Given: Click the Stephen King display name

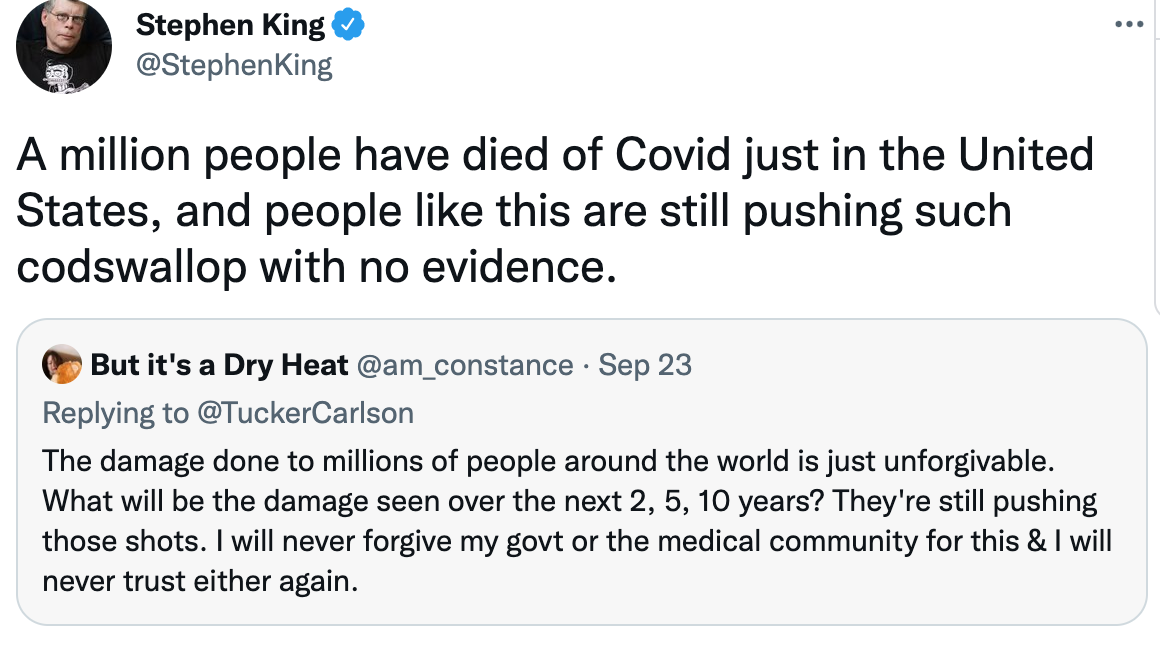Looking at the screenshot, I should coord(230,25).
